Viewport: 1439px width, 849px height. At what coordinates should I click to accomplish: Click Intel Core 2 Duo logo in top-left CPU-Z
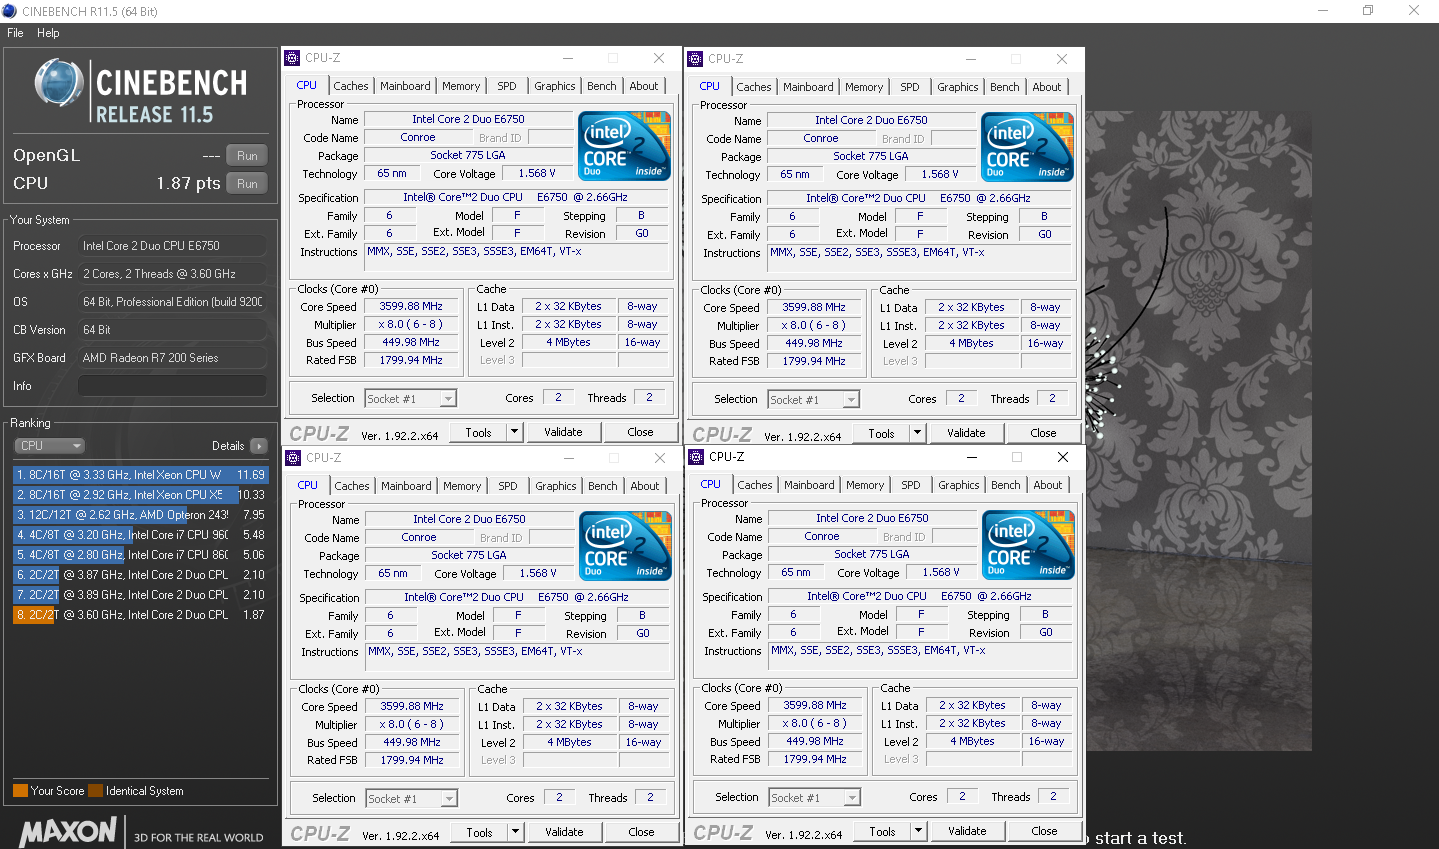pos(624,146)
